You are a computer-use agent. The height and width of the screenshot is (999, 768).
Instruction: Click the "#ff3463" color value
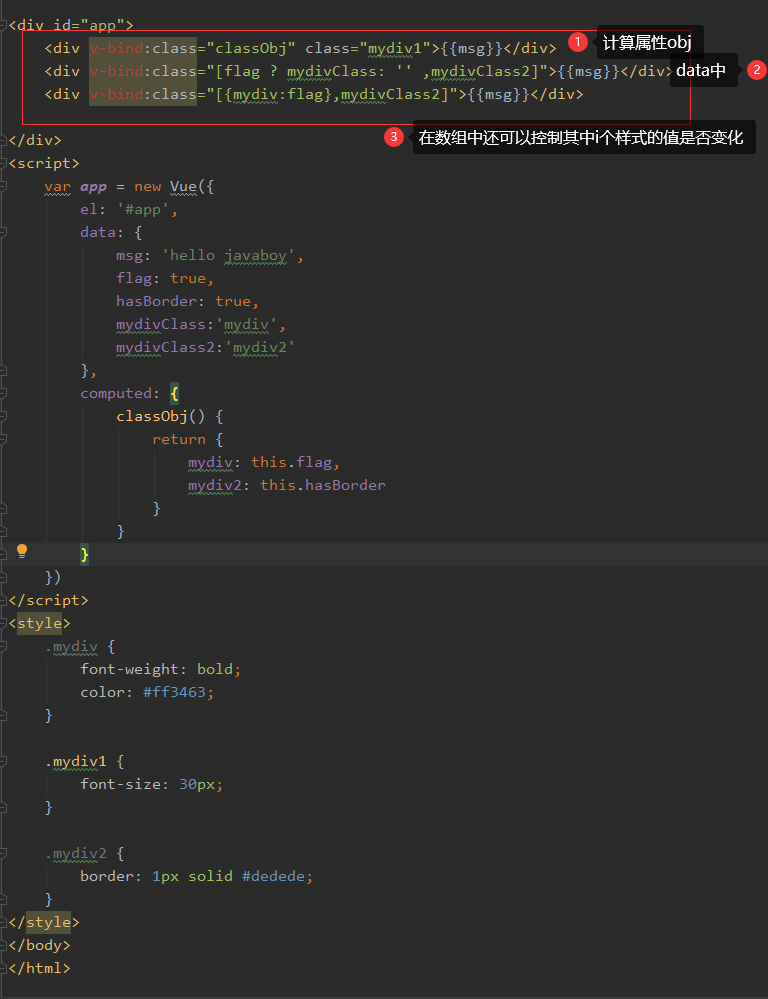pos(174,692)
